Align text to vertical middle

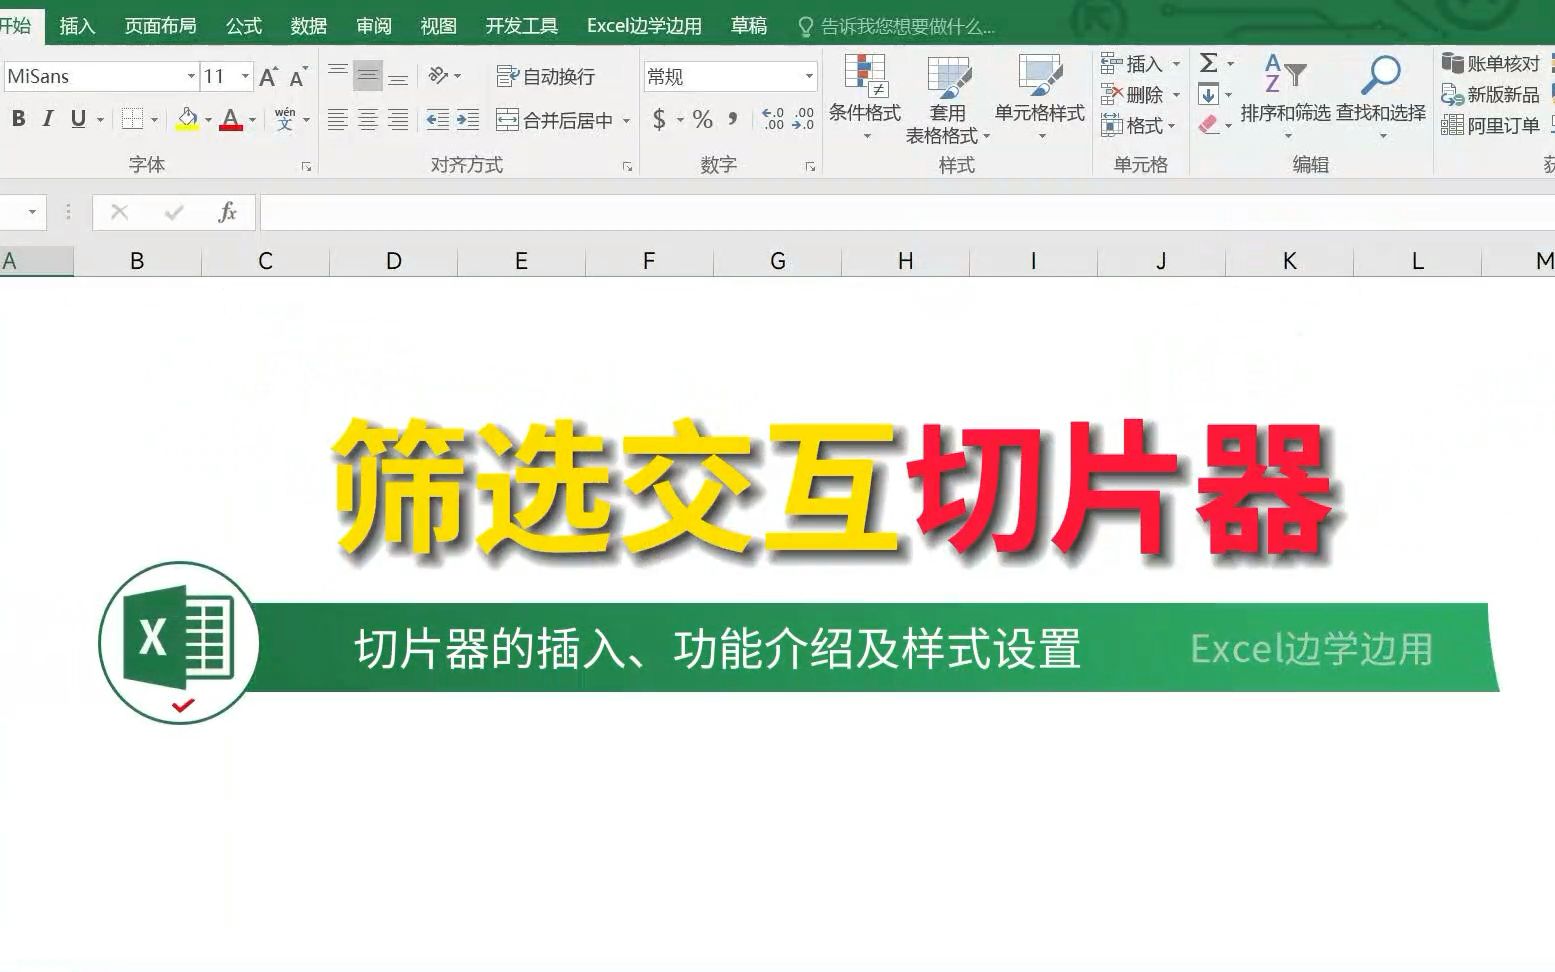368,75
